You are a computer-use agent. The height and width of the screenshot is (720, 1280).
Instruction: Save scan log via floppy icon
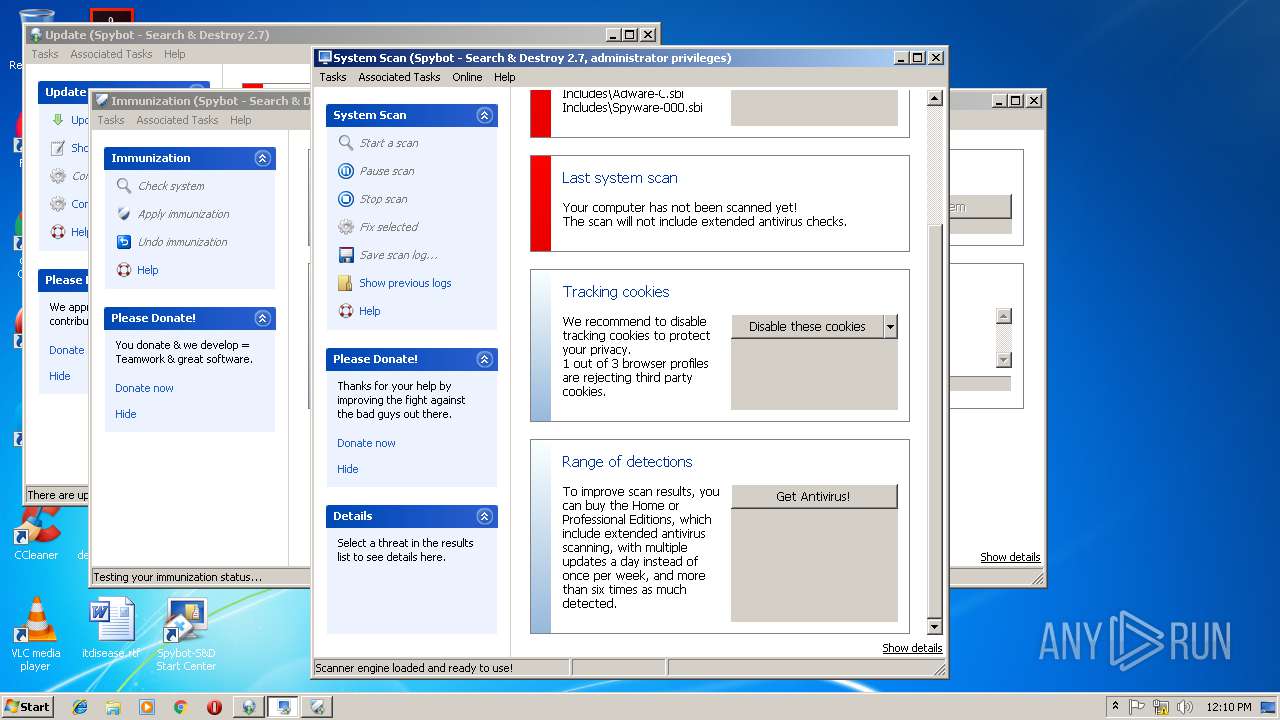(x=346, y=255)
